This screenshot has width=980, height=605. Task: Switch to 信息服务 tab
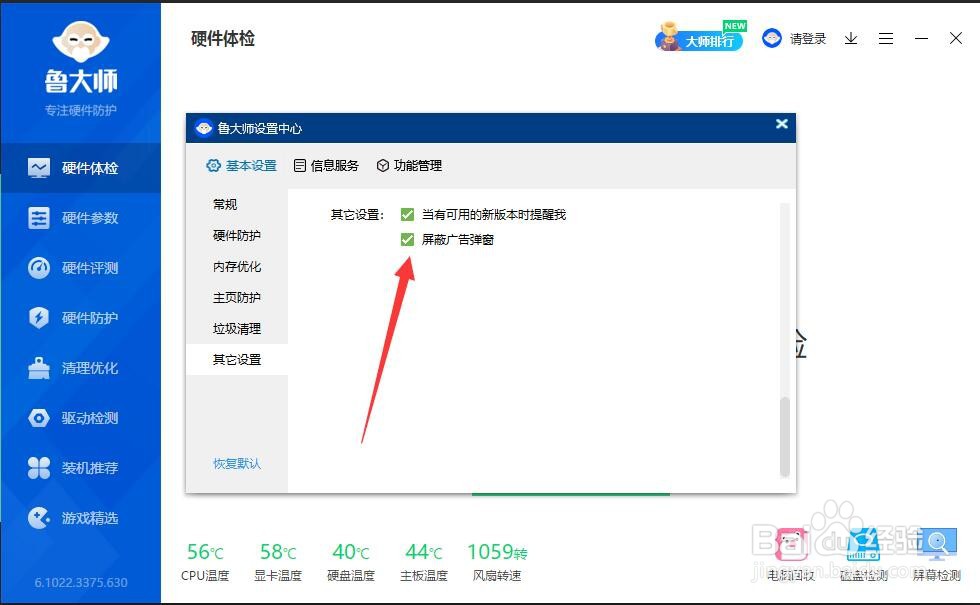pyautogui.click(x=326, y=166)
